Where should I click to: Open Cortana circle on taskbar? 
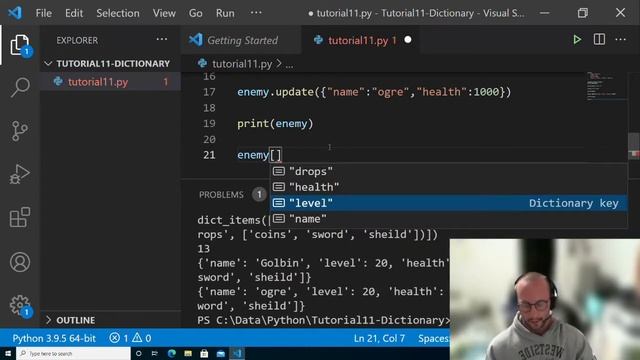[138, 353]
